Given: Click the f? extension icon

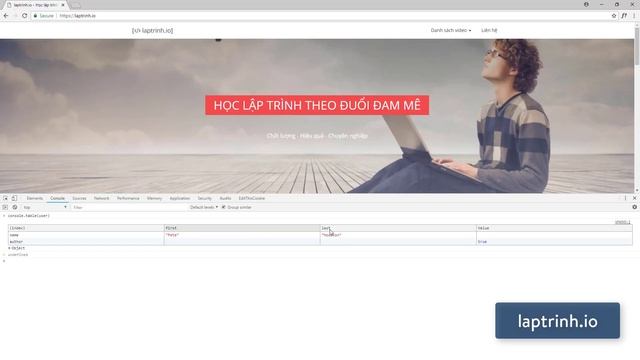Looking at the screenshot, I should 624,16.
